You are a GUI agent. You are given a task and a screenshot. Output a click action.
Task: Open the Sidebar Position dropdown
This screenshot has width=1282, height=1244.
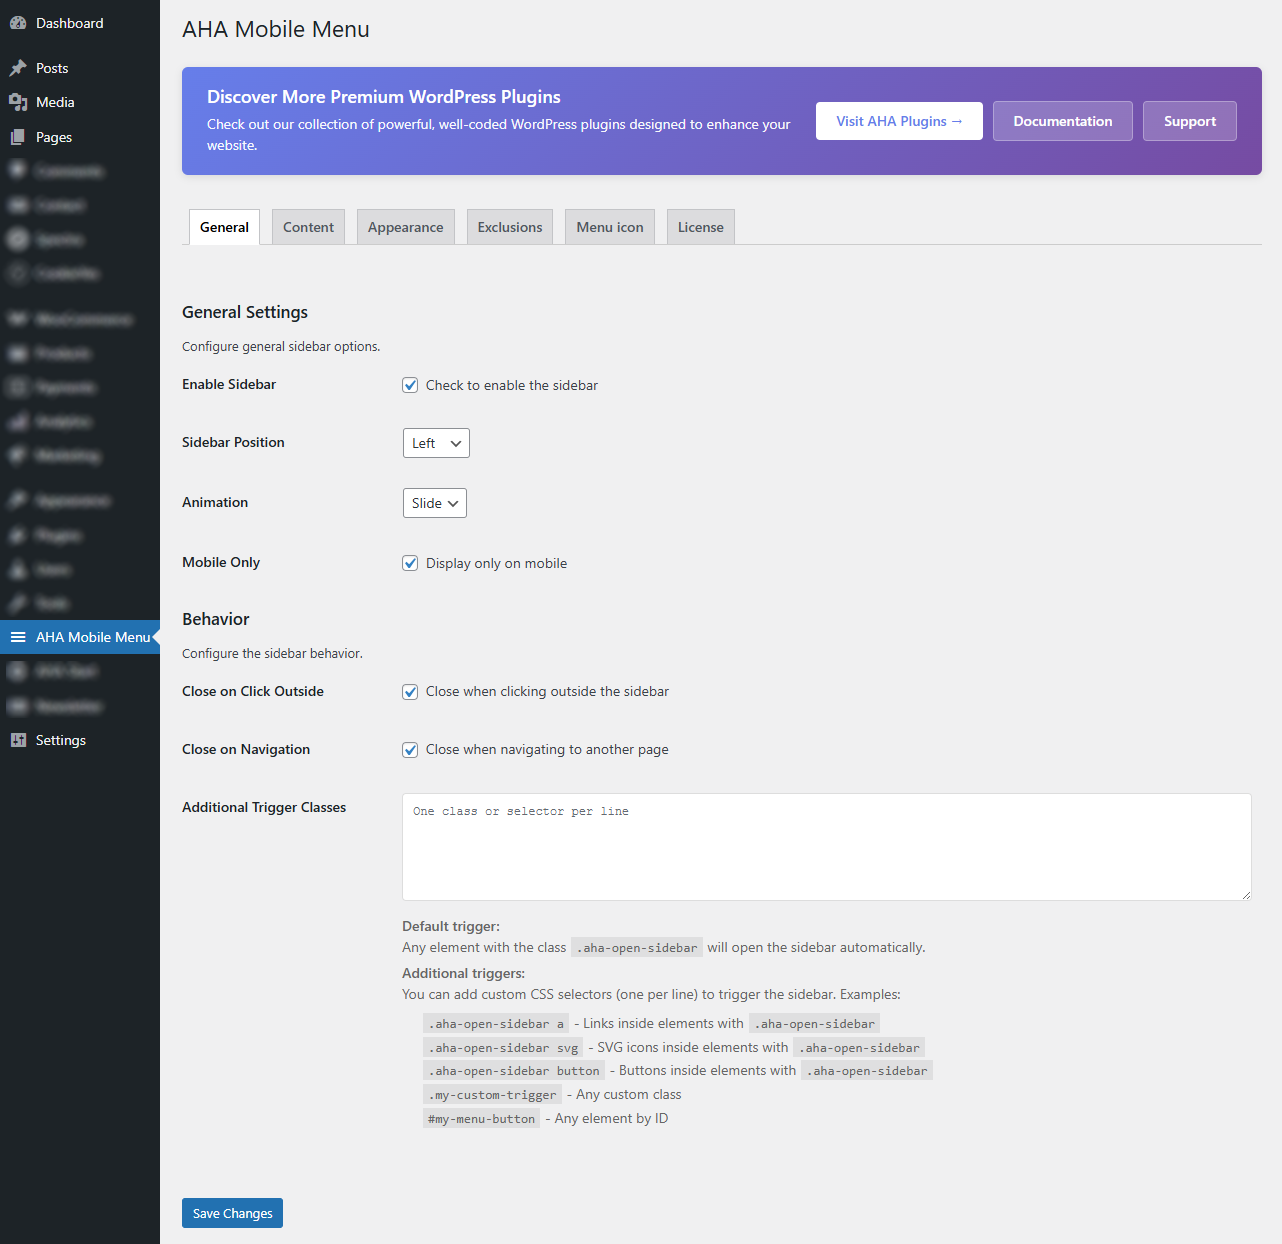point(436,443)
